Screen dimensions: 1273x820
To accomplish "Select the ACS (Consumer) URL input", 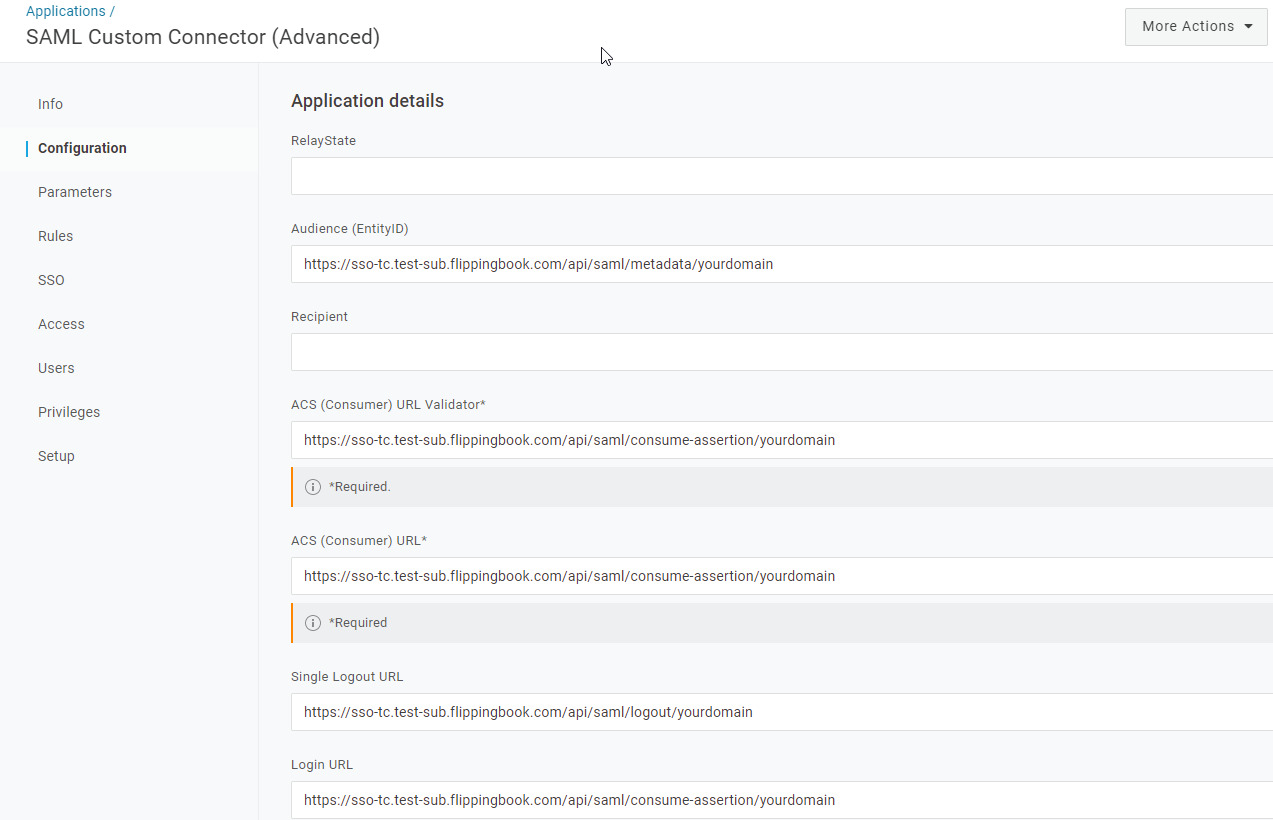I will coord(780,576).
